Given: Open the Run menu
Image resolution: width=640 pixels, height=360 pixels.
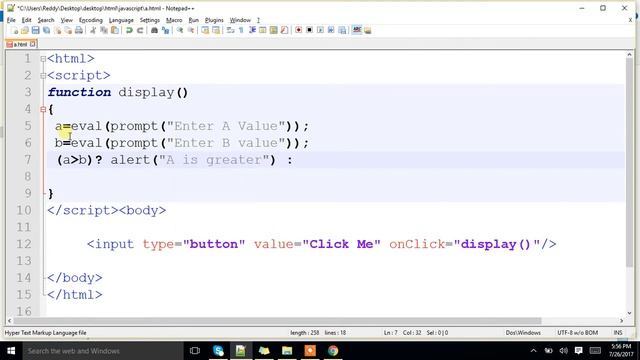Looking at the screenshot, I should click(x=193, y=20).
